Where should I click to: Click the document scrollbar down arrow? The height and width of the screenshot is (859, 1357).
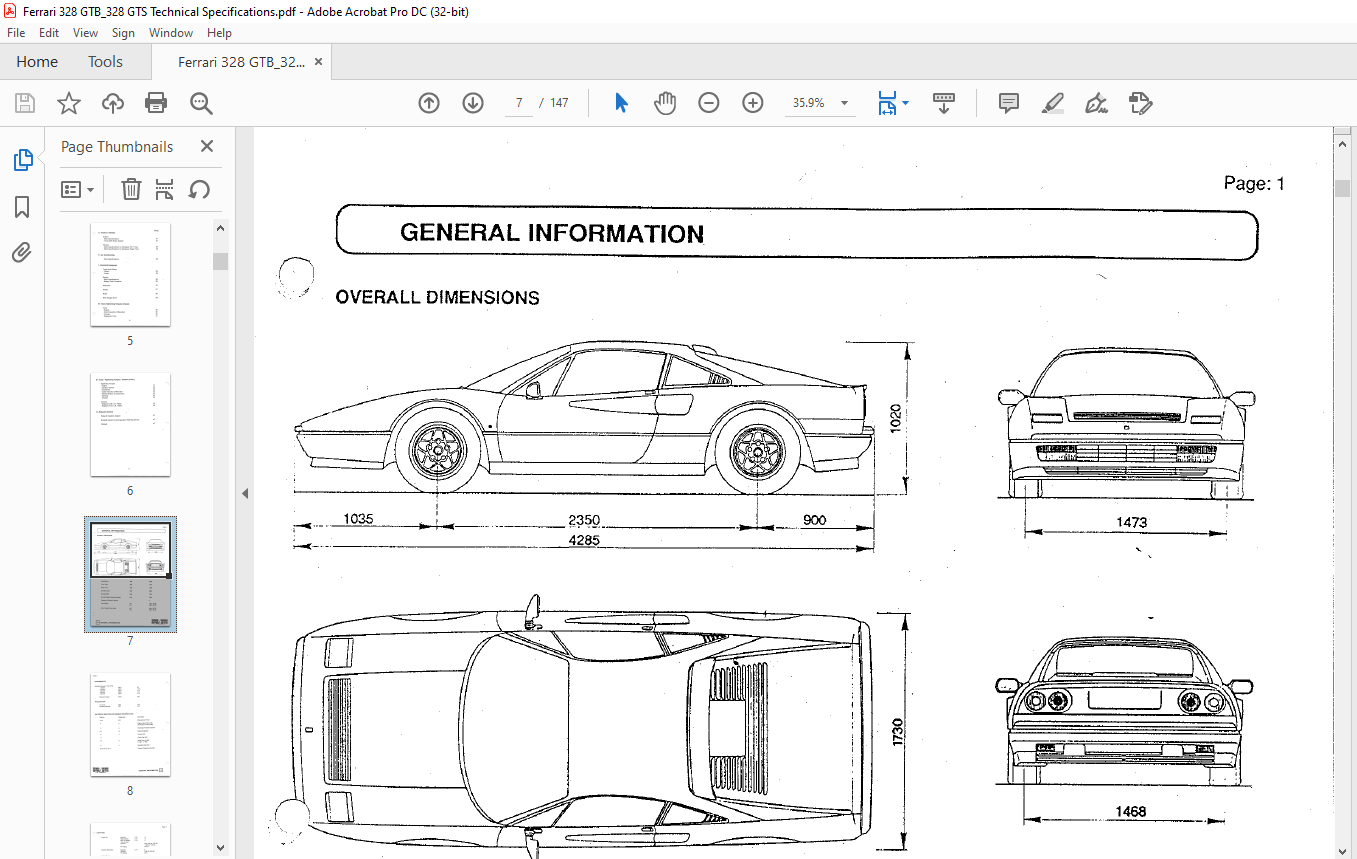1343,849
